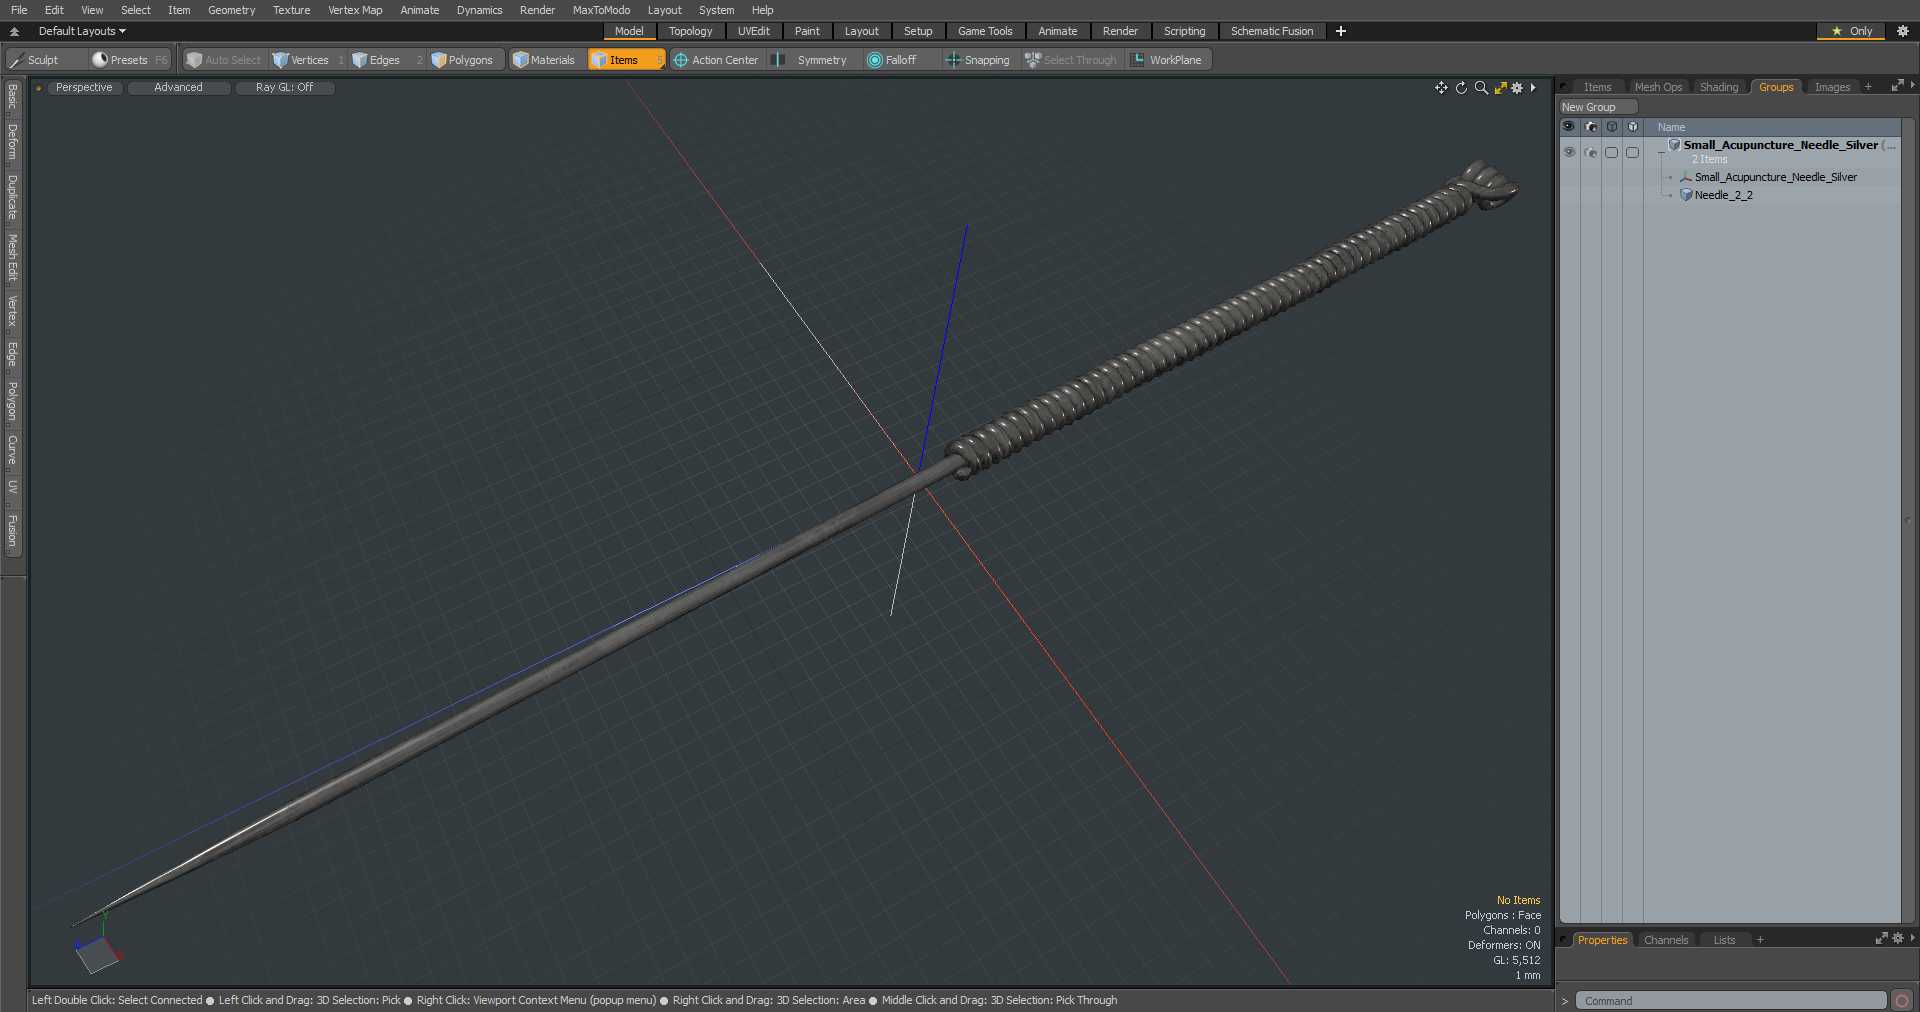Expand the command history chevron
Viewport: 1920px width, 1012px height.
(x=1565, y=1001)
